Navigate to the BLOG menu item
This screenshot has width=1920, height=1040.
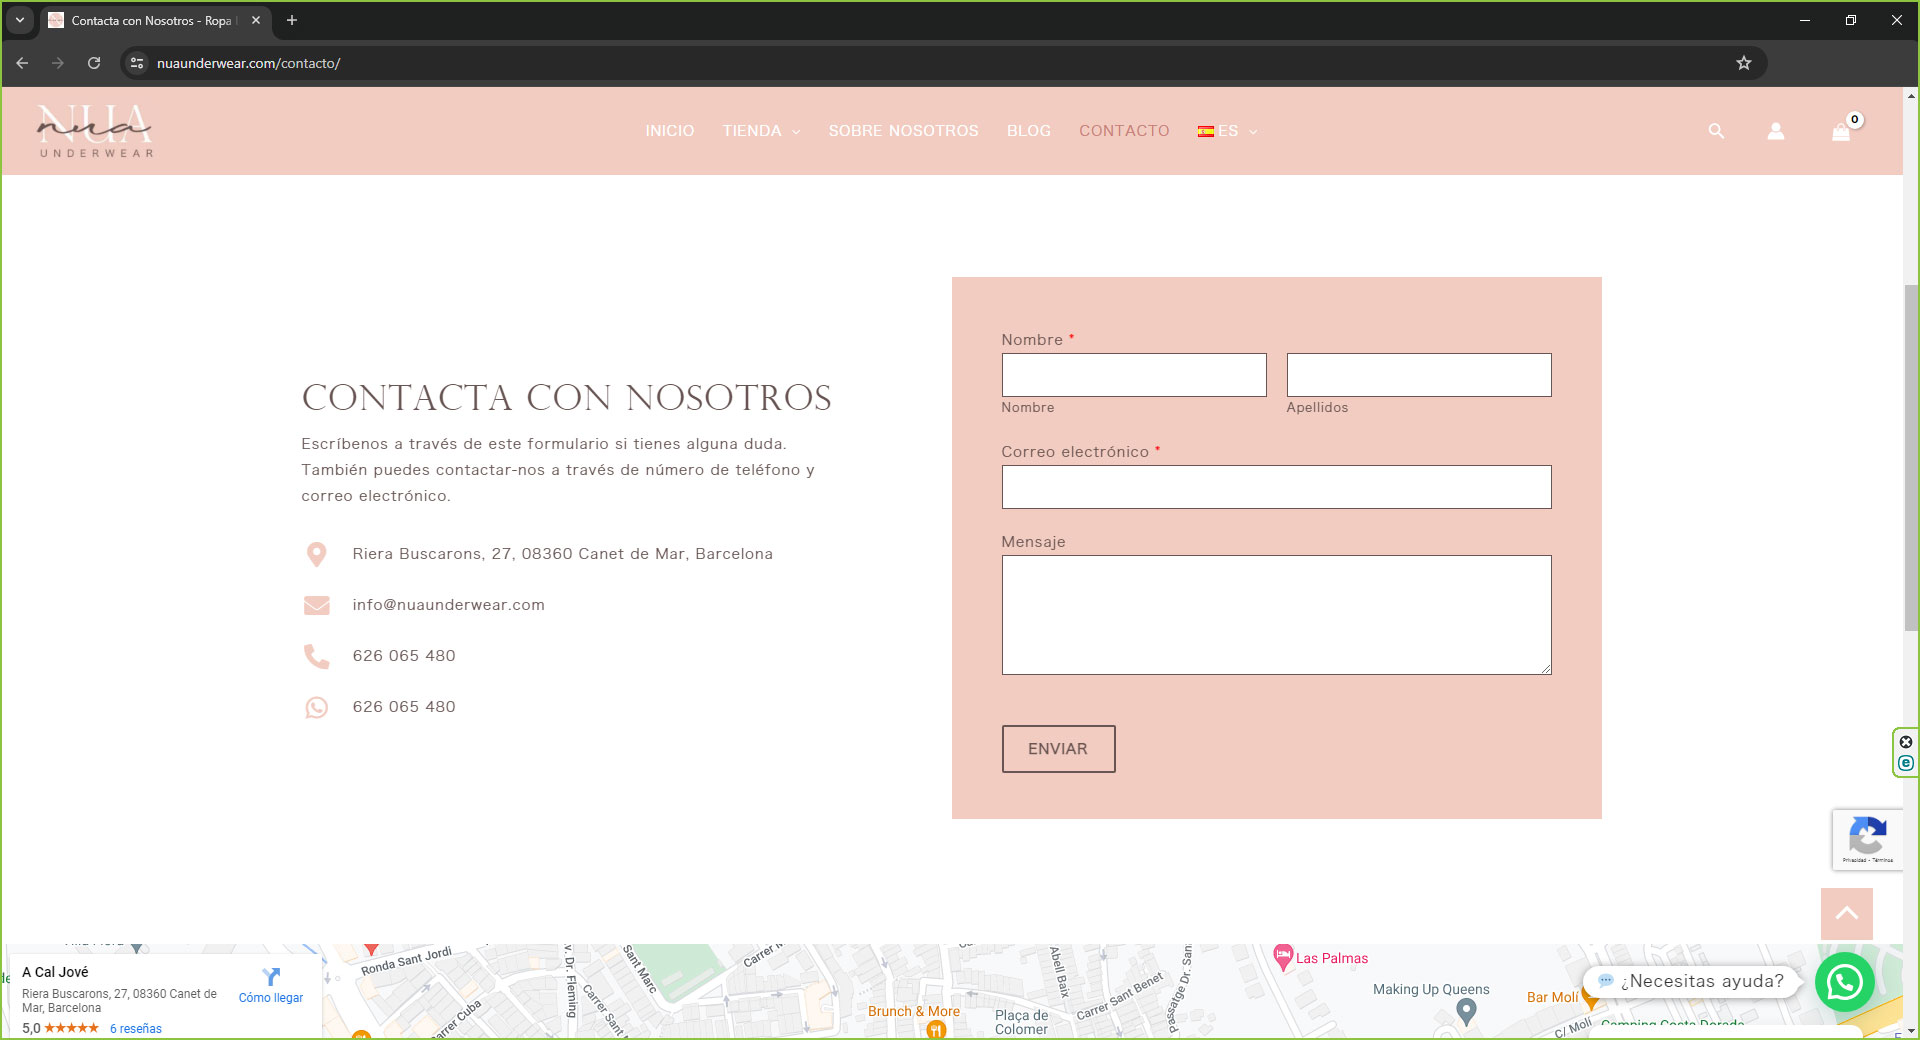click(x=1028, y=131)
